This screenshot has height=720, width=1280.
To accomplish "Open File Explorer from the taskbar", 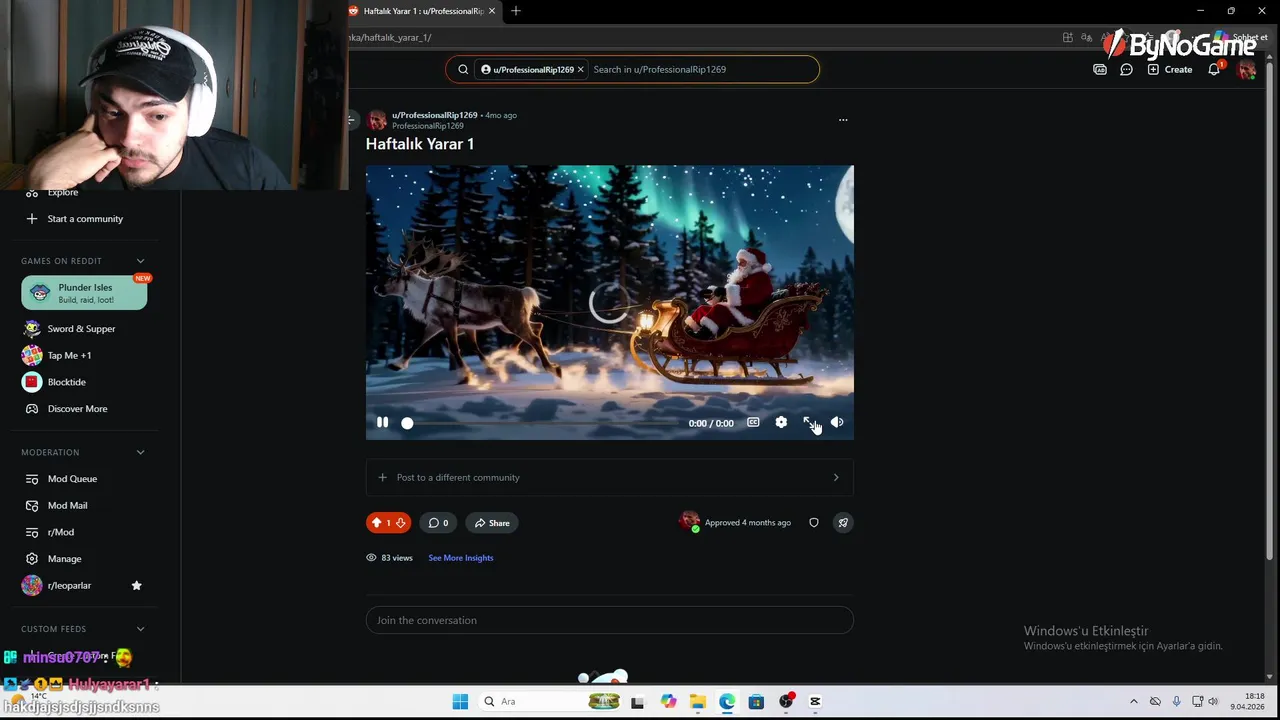I will [x=697, y=701].
